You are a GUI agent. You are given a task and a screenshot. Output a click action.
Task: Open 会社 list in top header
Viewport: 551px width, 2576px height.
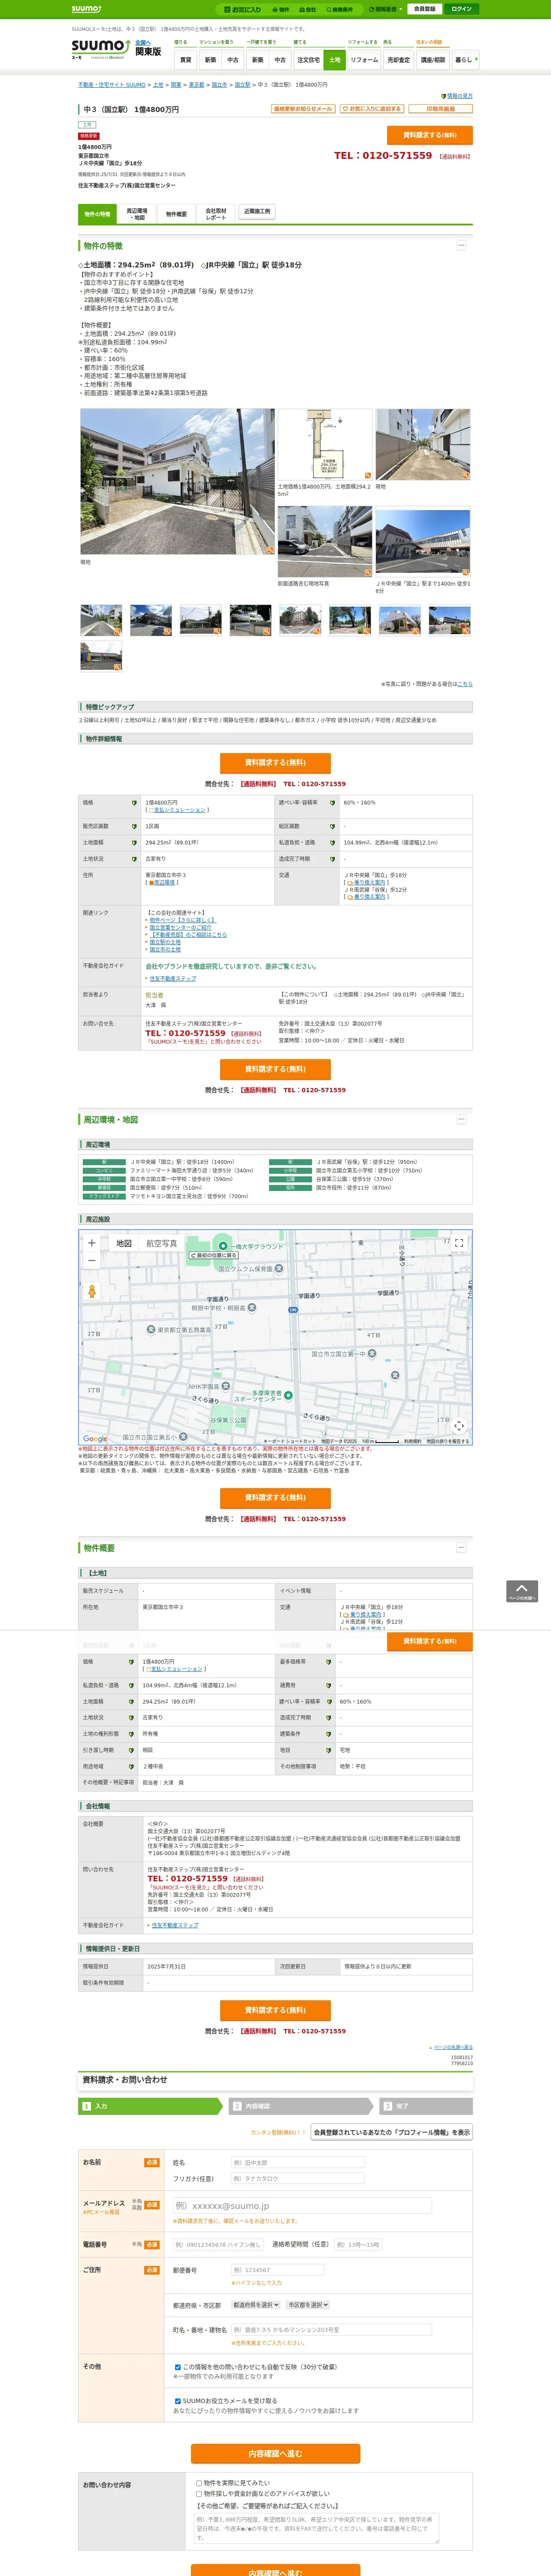[308, 9]
